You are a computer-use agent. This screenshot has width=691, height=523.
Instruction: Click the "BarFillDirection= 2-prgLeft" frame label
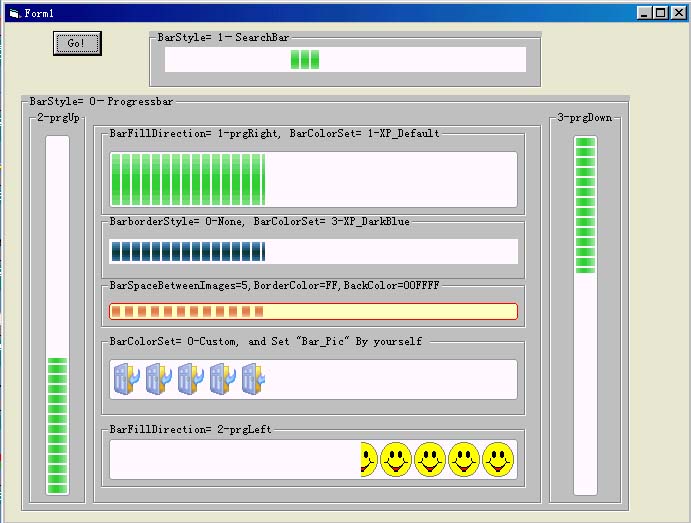(x=190, y=429)
